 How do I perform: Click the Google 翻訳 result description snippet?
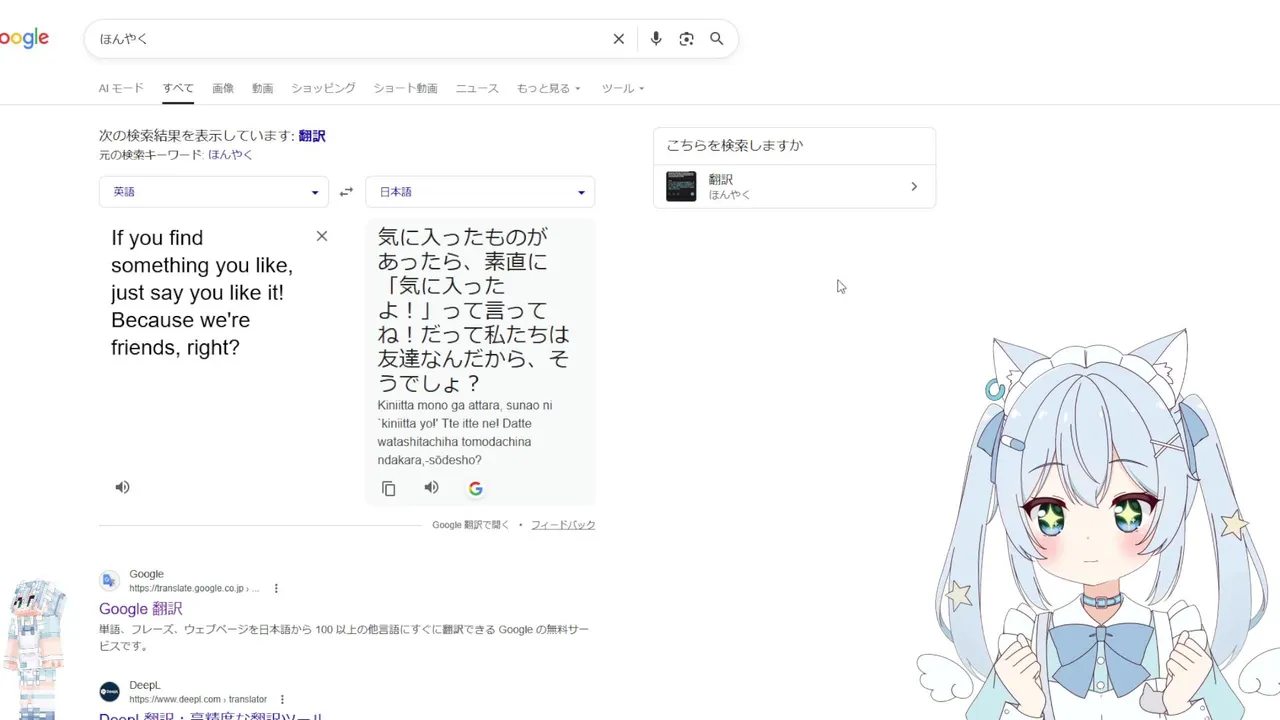[344, 638]
